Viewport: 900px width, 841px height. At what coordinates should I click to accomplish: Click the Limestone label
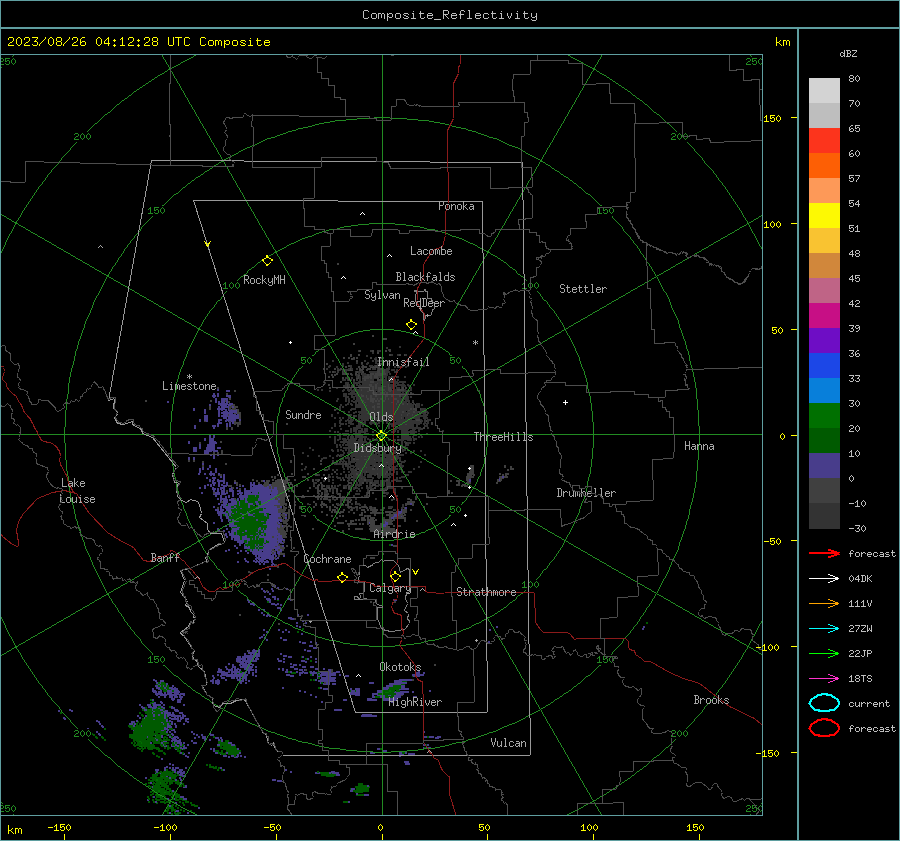189,386
